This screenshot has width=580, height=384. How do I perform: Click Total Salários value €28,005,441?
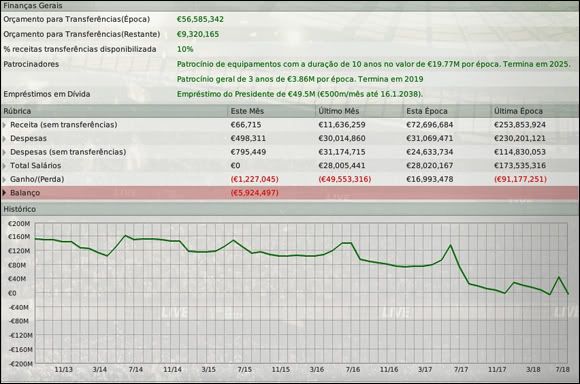click(x=342, y=165)
